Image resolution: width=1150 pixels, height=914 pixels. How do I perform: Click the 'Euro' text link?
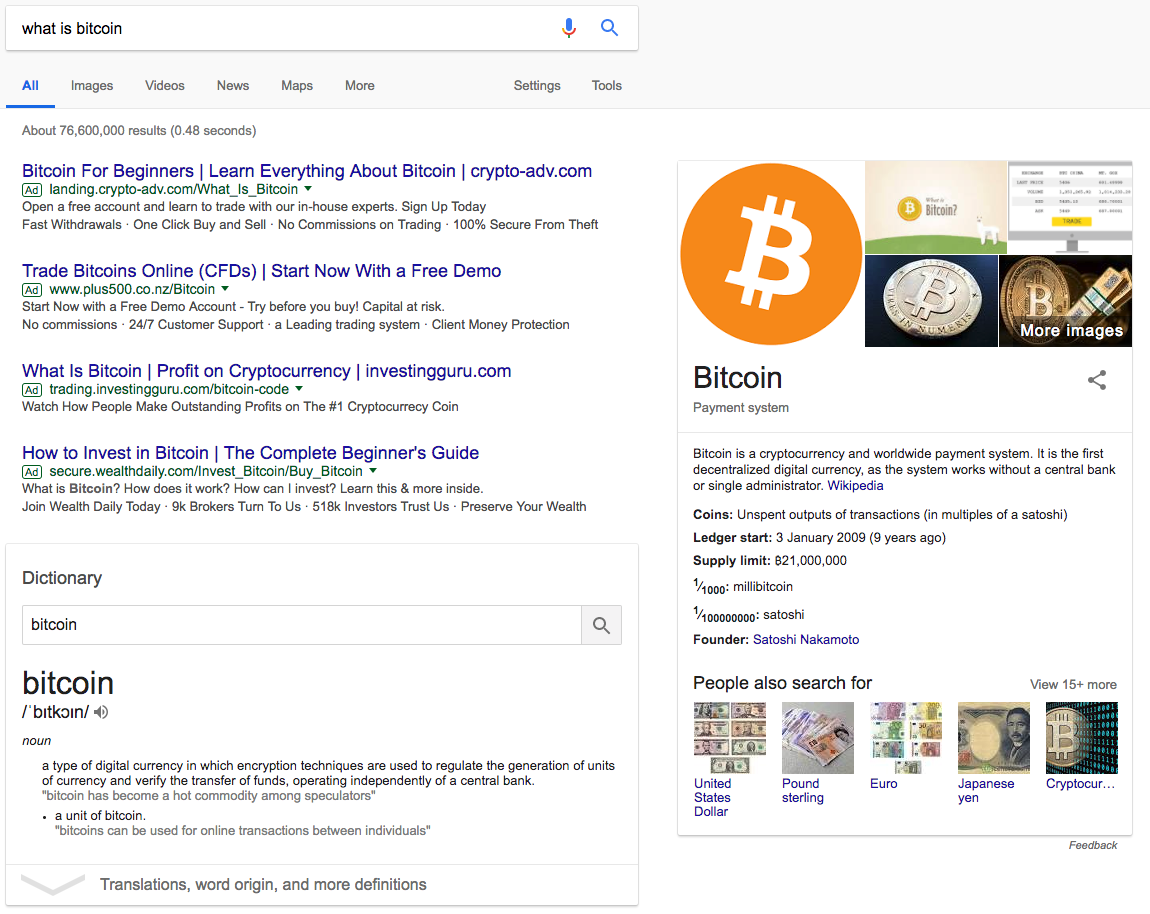[884, 783]
